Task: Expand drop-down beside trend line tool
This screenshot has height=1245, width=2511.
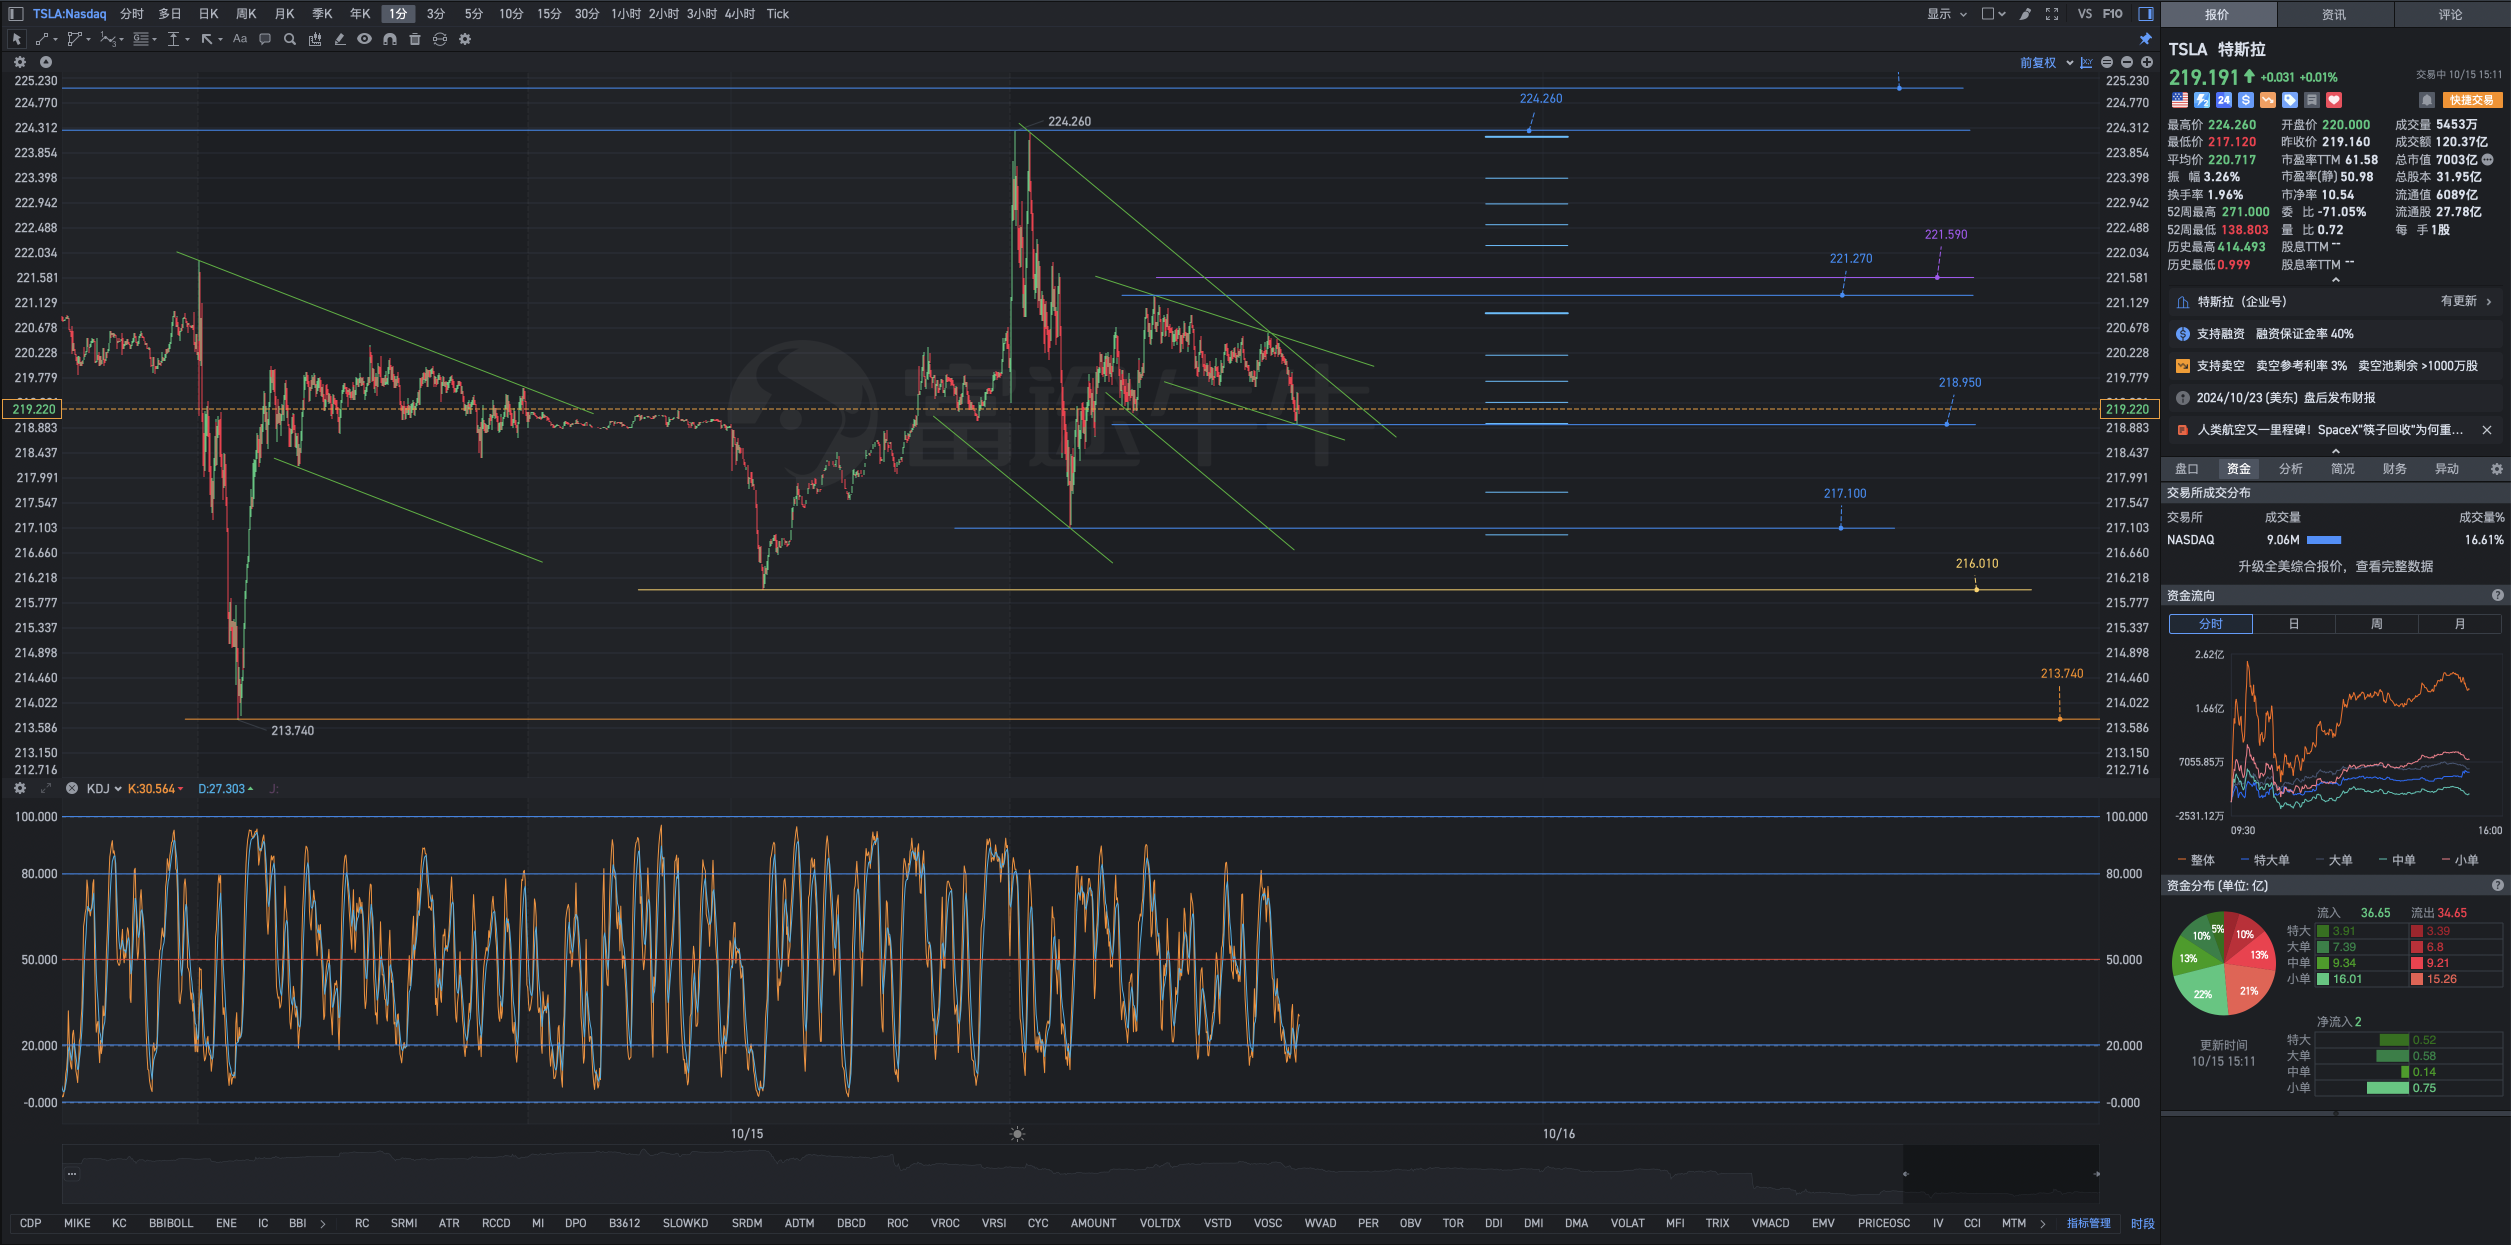Action: coord(55,40)
